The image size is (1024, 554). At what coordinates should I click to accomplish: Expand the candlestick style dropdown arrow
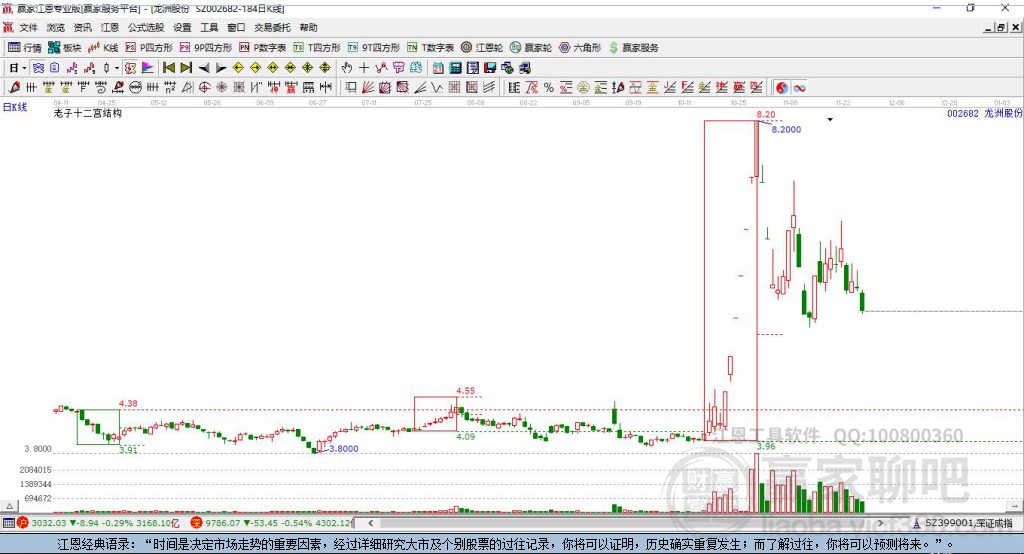117,68
